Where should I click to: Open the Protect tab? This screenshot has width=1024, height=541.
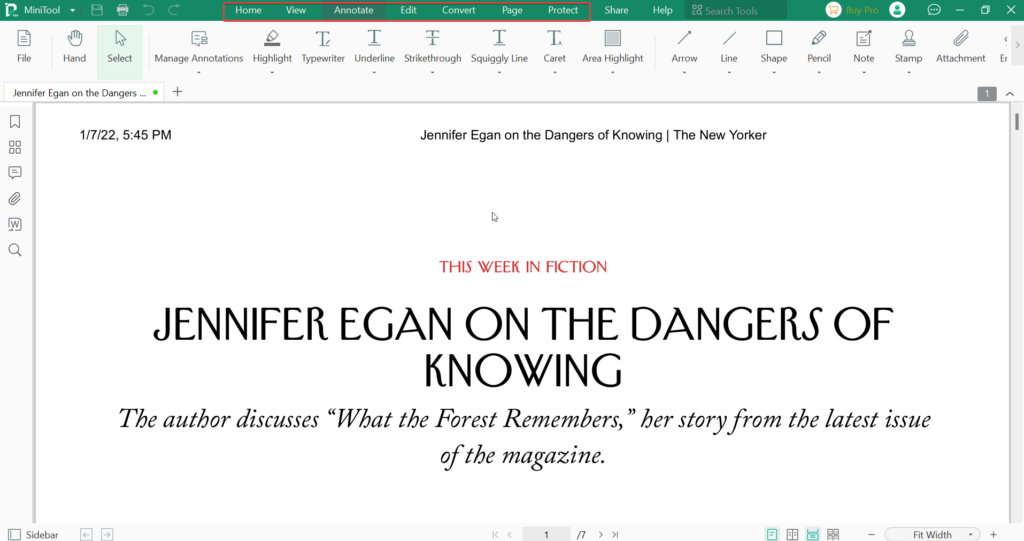click(x=563, y=10)
